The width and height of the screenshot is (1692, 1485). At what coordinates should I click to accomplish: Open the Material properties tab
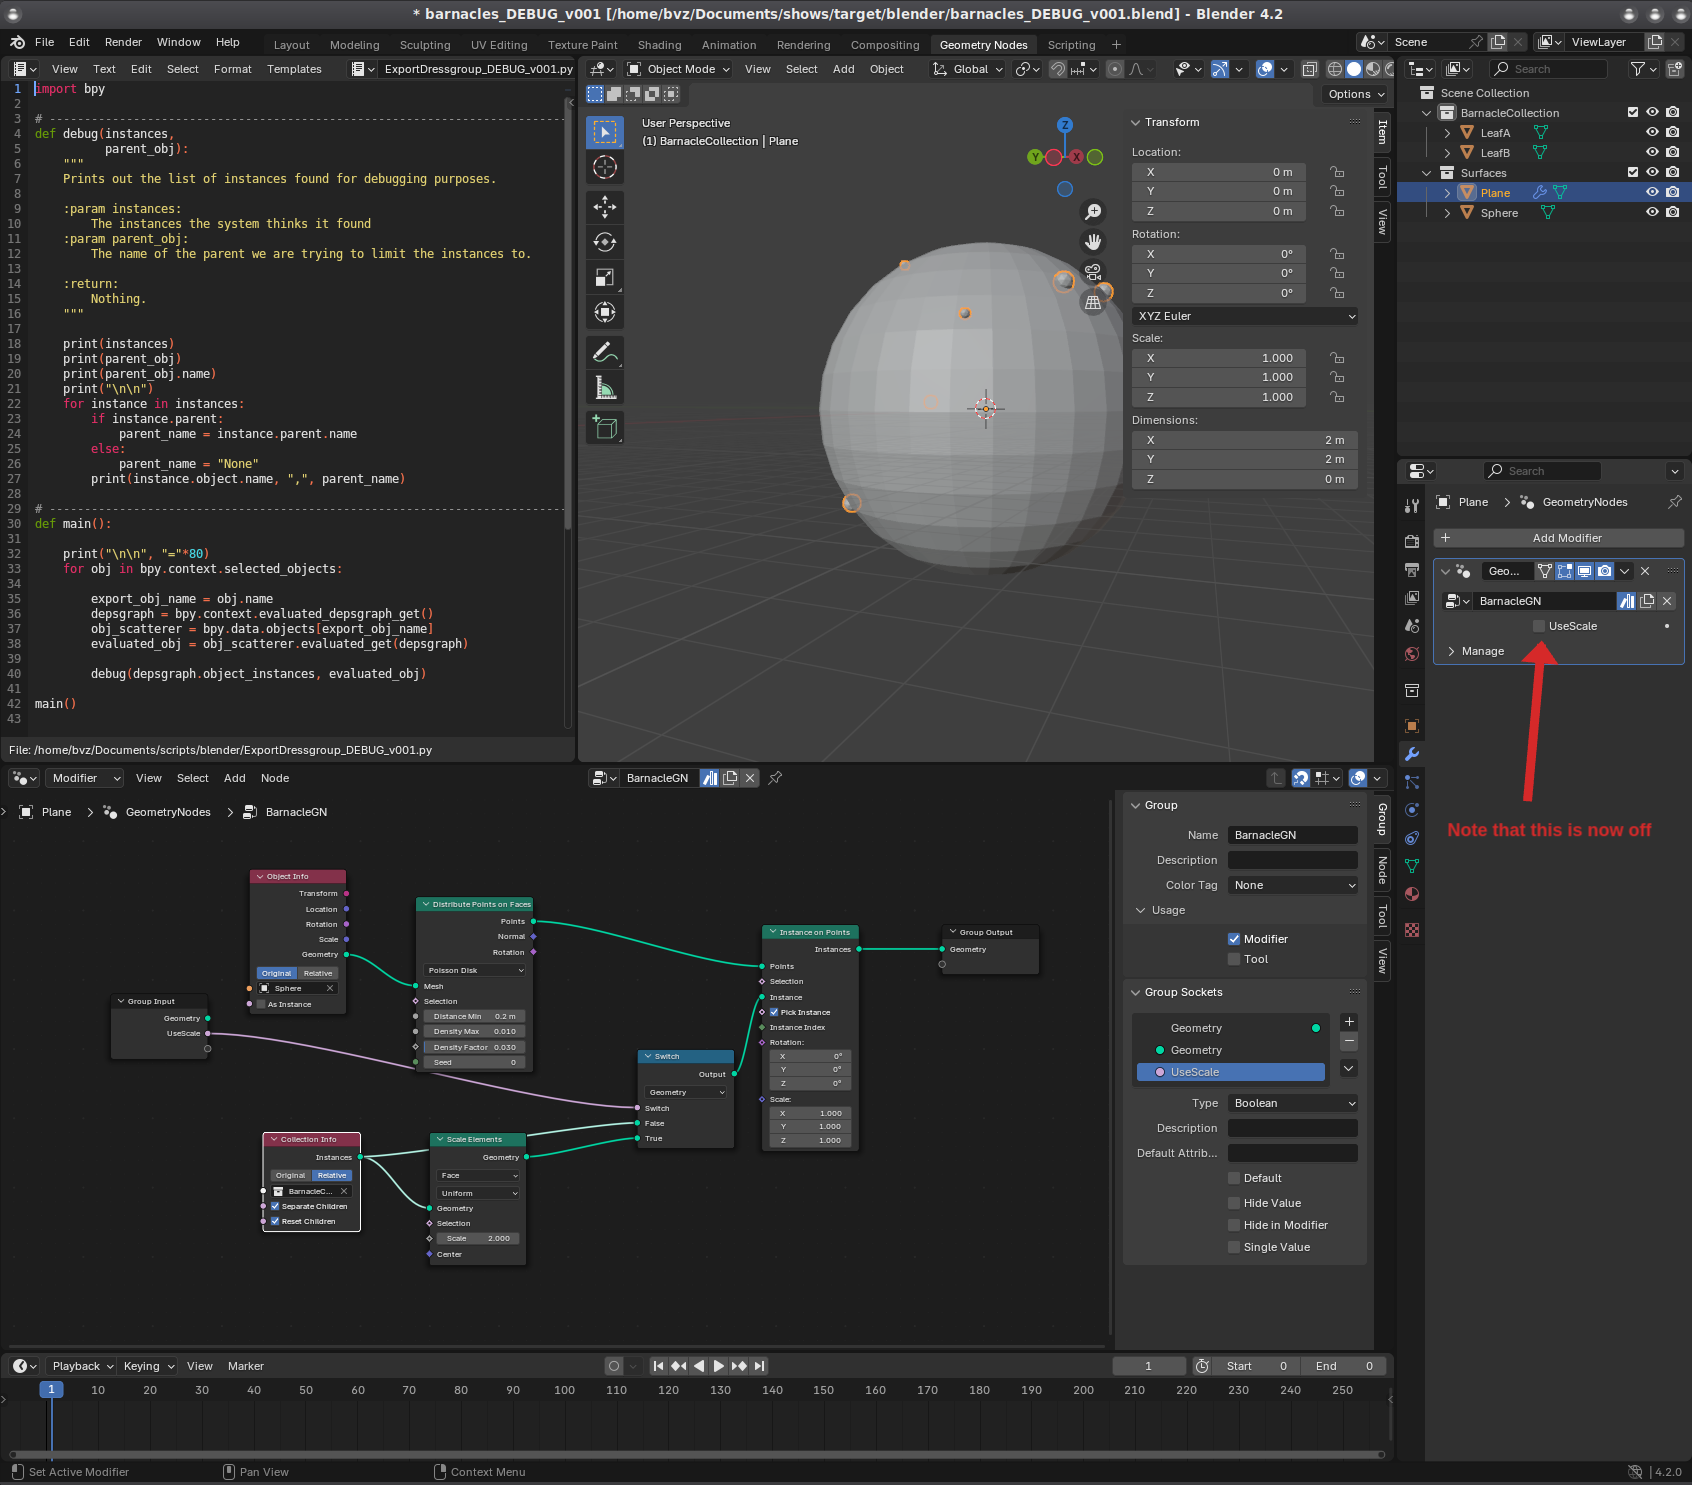click(1412, 894)
